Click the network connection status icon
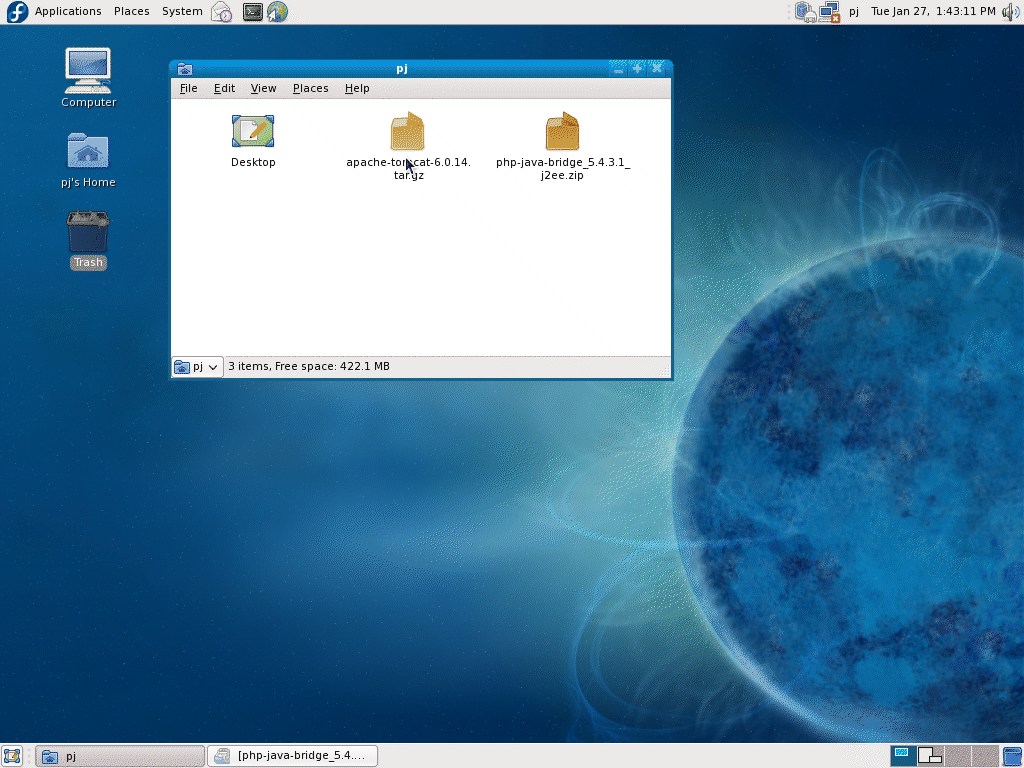This screenshot has height=768, width=1024. [x=829, y=12]
